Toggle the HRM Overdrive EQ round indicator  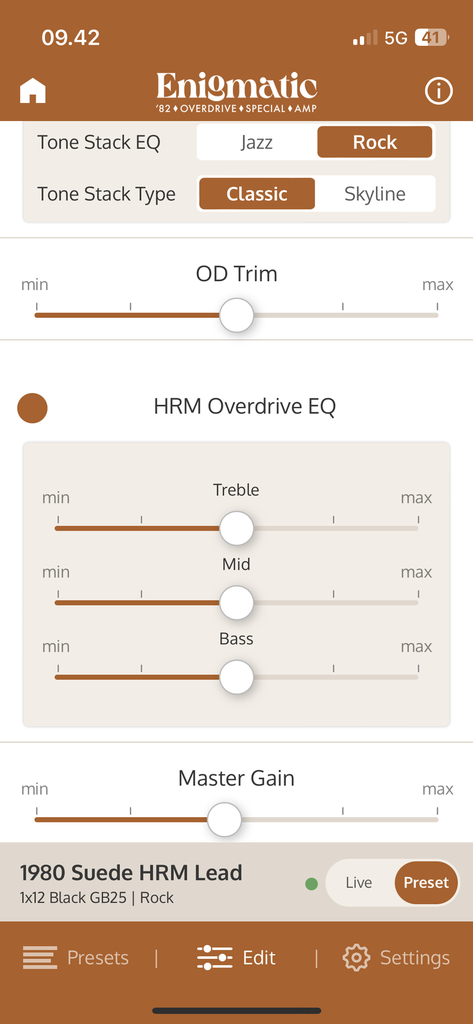[x=32, y=408]
